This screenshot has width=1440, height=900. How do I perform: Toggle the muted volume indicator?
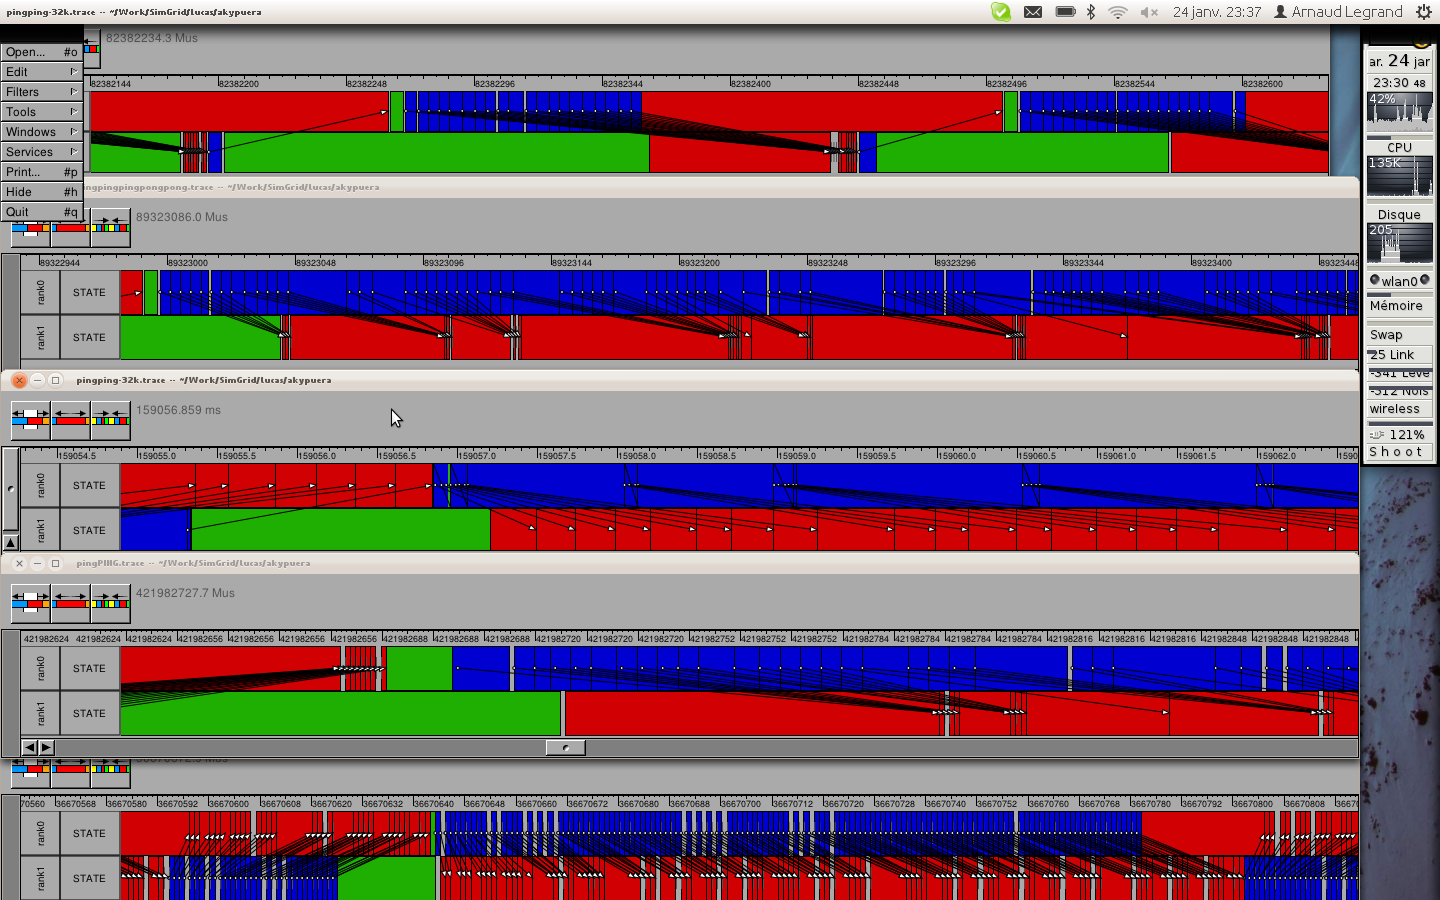tap(1149, 12)
